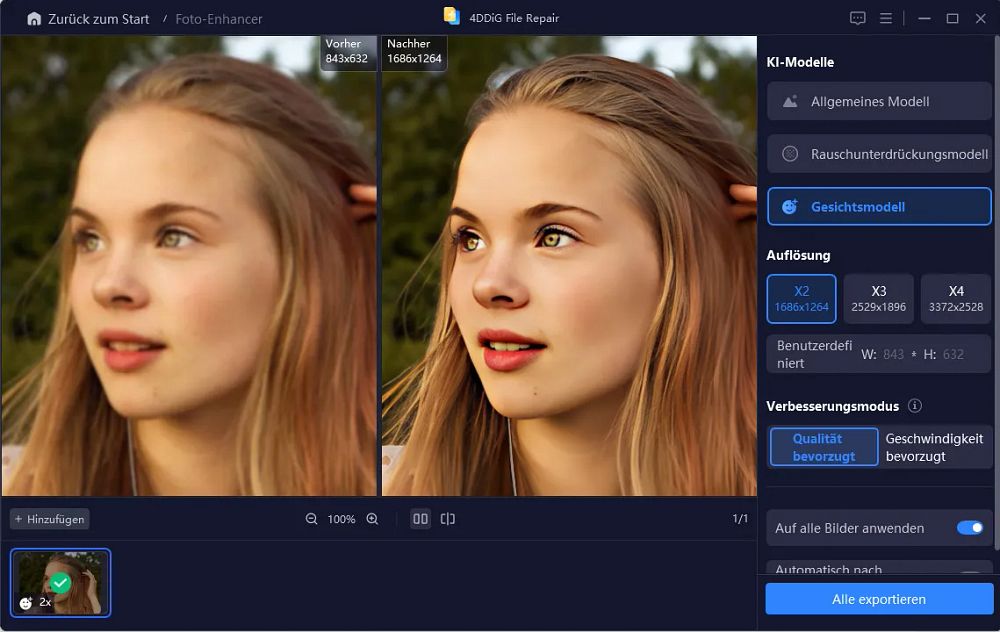Click the 4DDiG File Repair logo icon
This screenshot has height=632, width=1000.
[452, 16]
